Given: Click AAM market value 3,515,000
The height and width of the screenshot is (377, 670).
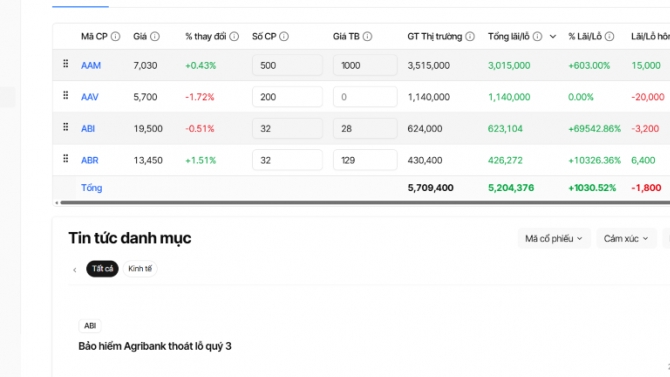Looking at the screenshot, I should tap(429, 65).
